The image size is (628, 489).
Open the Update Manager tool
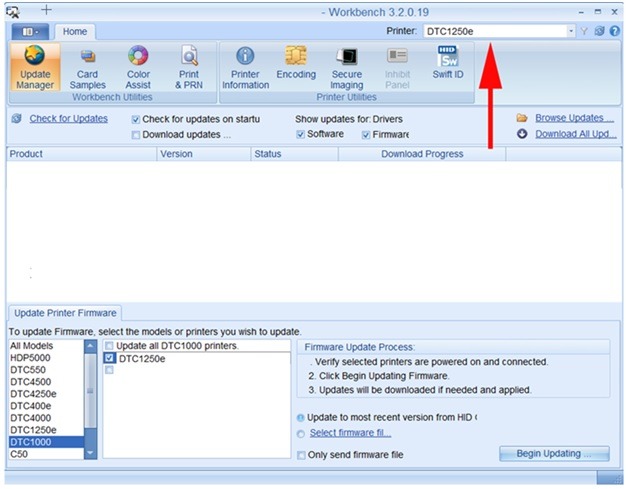pos(35,67)
